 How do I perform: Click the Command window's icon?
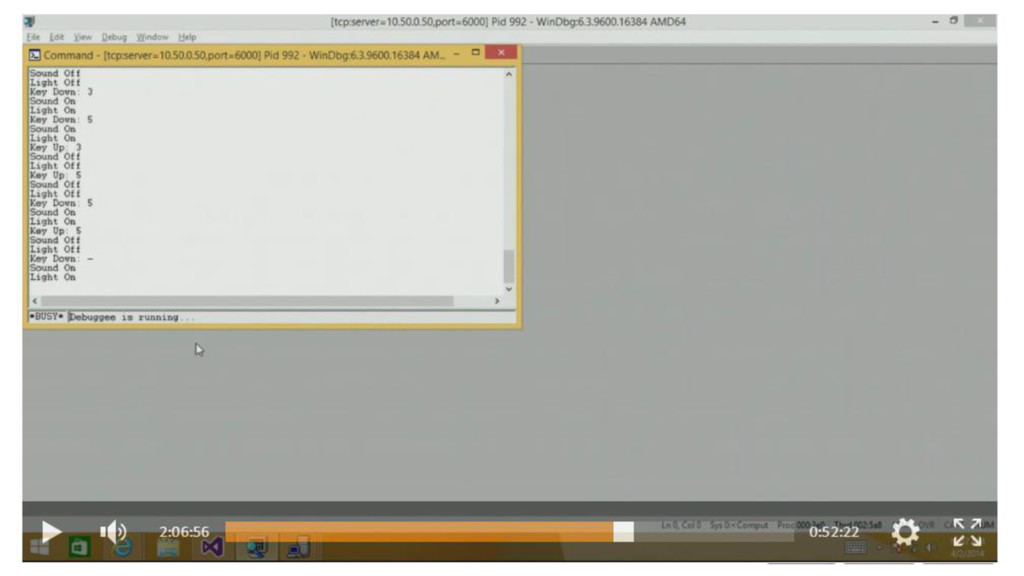coord(35,55)
